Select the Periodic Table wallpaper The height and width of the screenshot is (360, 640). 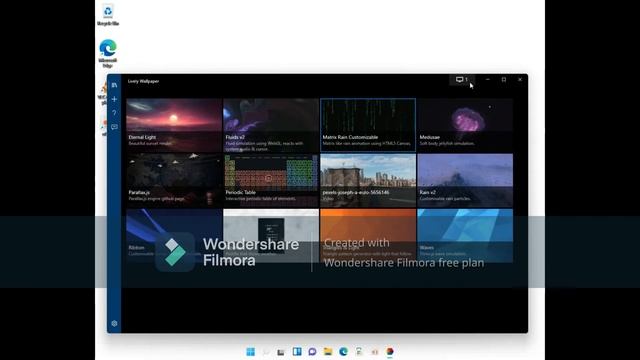tap(271, 180)
